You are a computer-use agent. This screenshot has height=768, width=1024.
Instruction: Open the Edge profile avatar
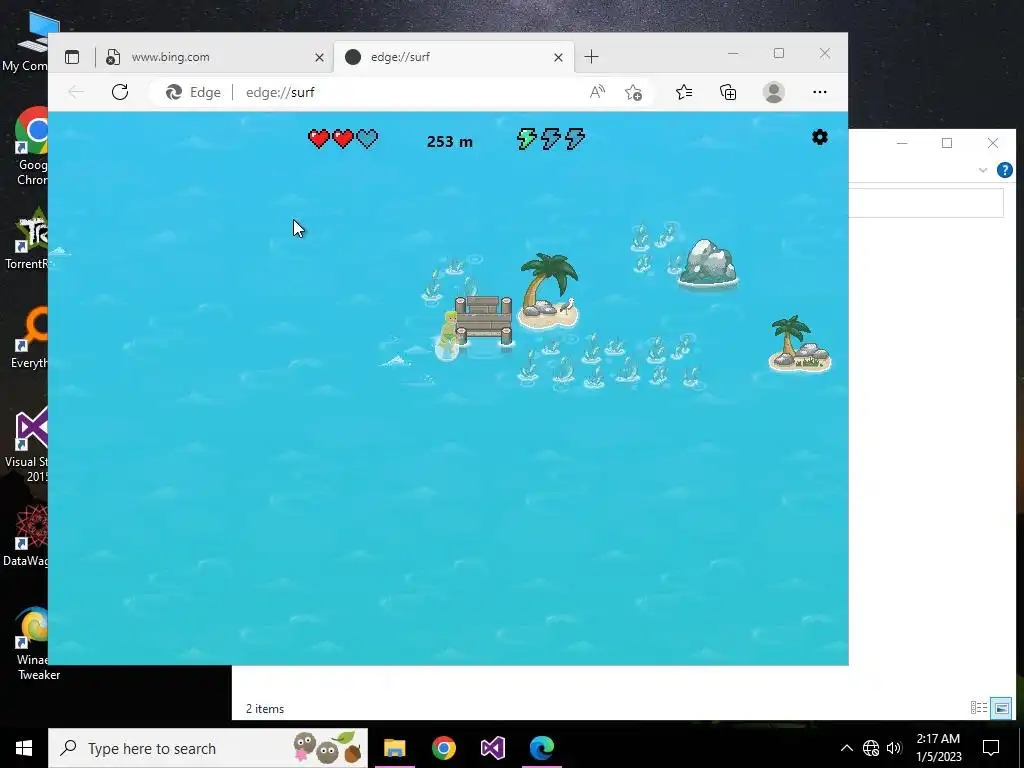tap(773, 92)
